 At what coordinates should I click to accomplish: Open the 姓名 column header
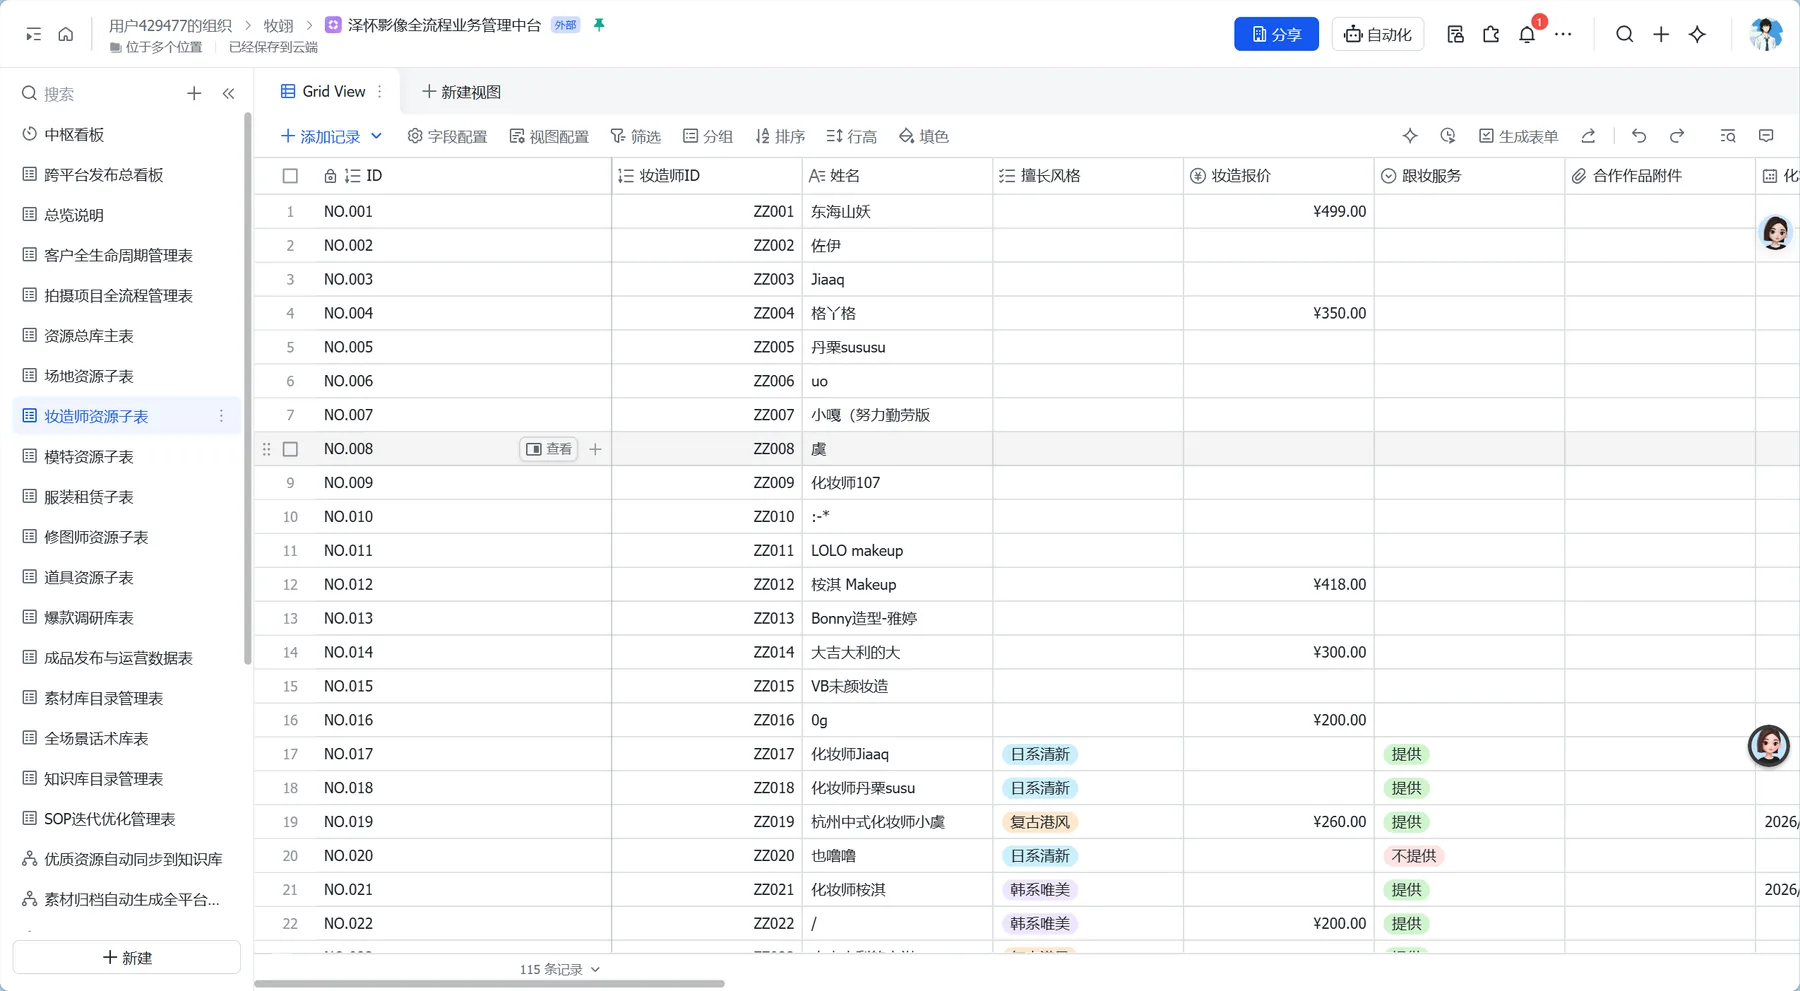point(897,176)
